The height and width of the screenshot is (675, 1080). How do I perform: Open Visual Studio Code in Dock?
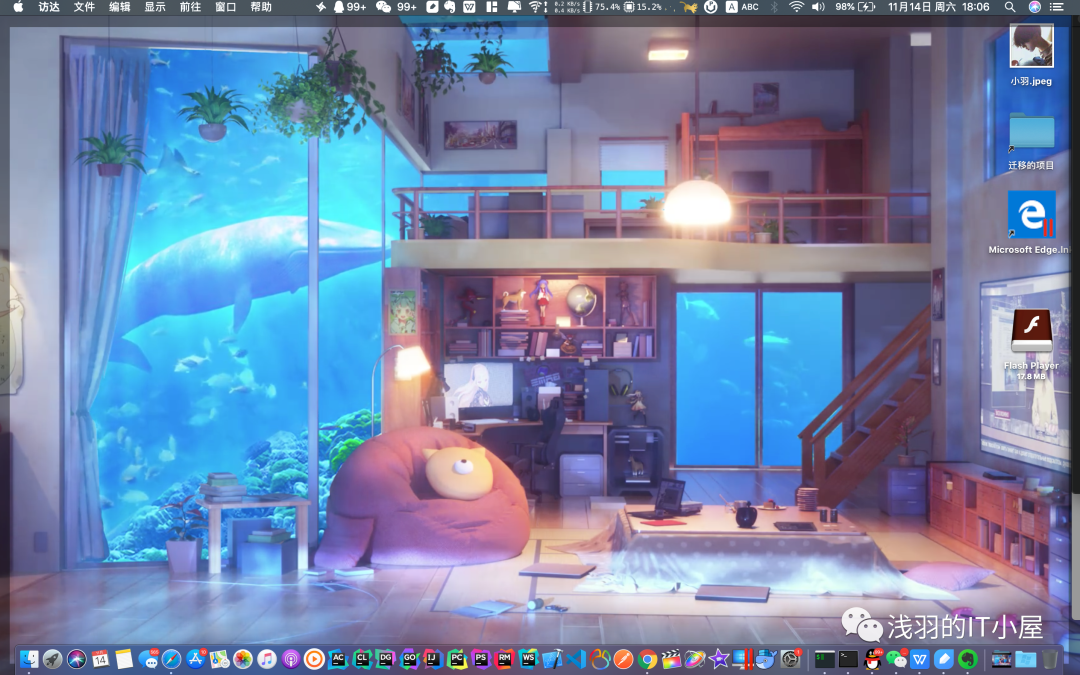(x=577, y=659)
